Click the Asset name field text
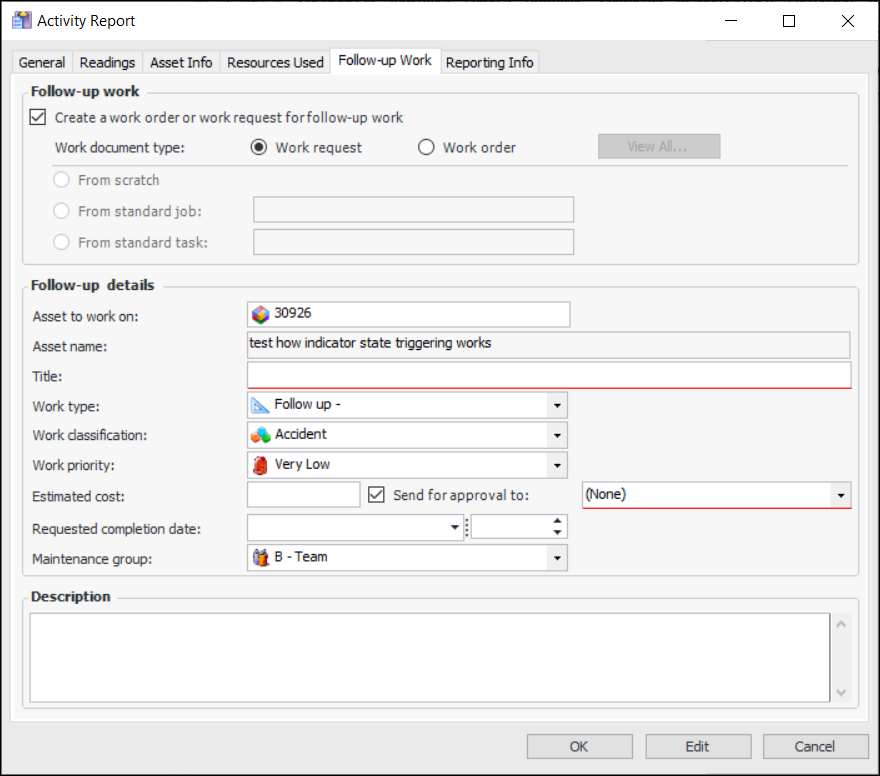The image size is (880, 776). 370,343
